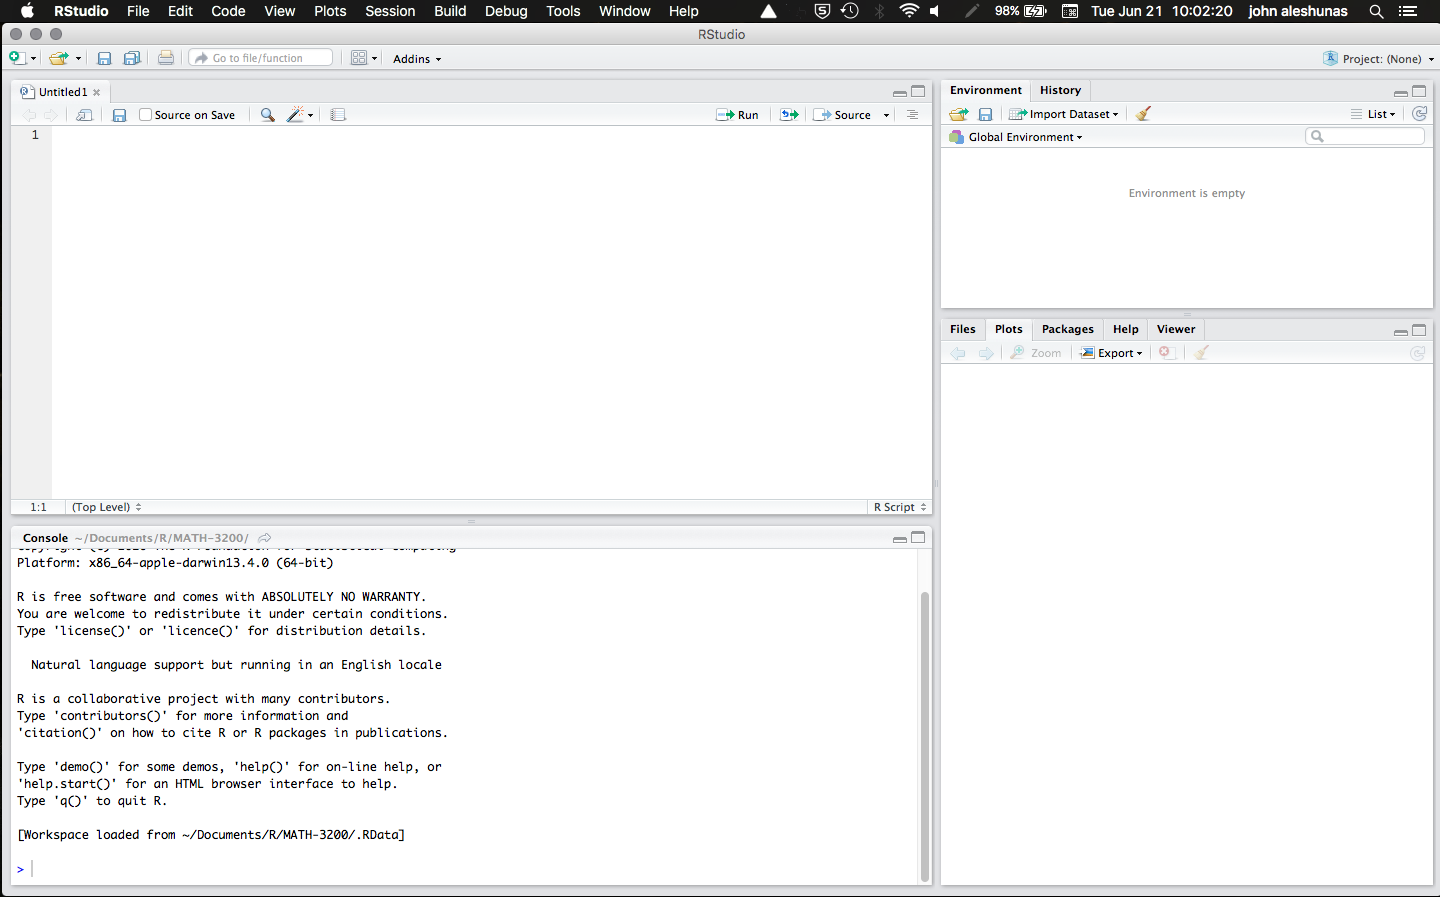Click the code tools magic wand icon
The width and height of the screenshot is (1440, 897).
tap(295, 114)
